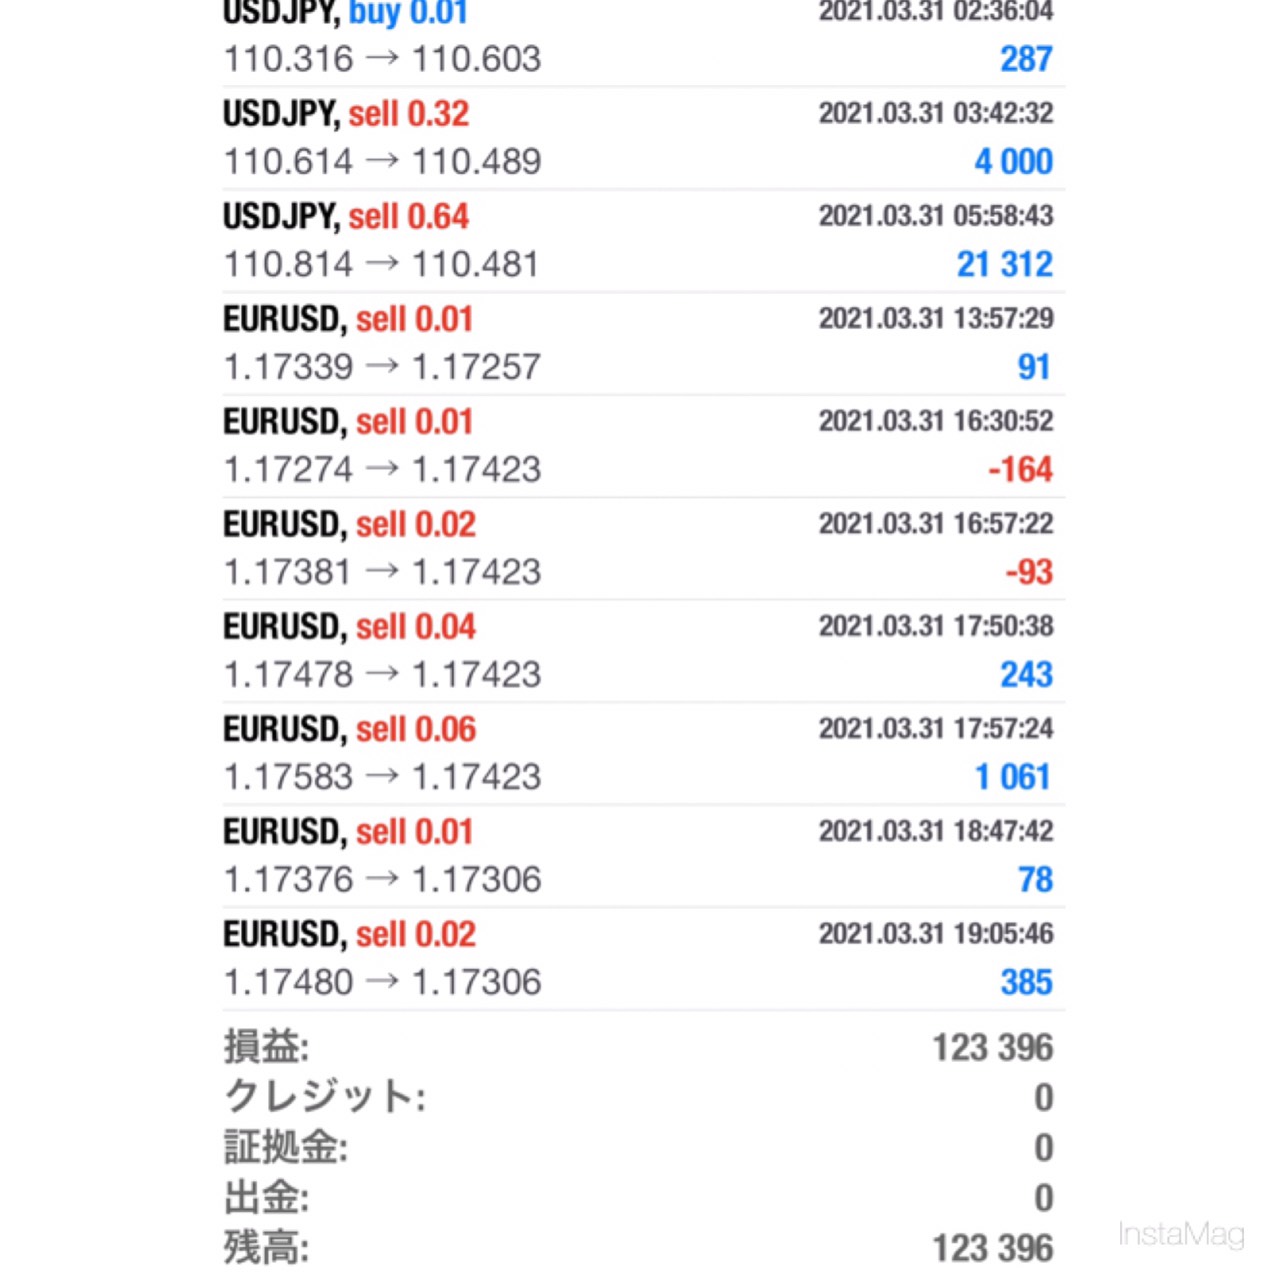Select the USDJPY sell 0.32 trade entry

tap(640, 138)
